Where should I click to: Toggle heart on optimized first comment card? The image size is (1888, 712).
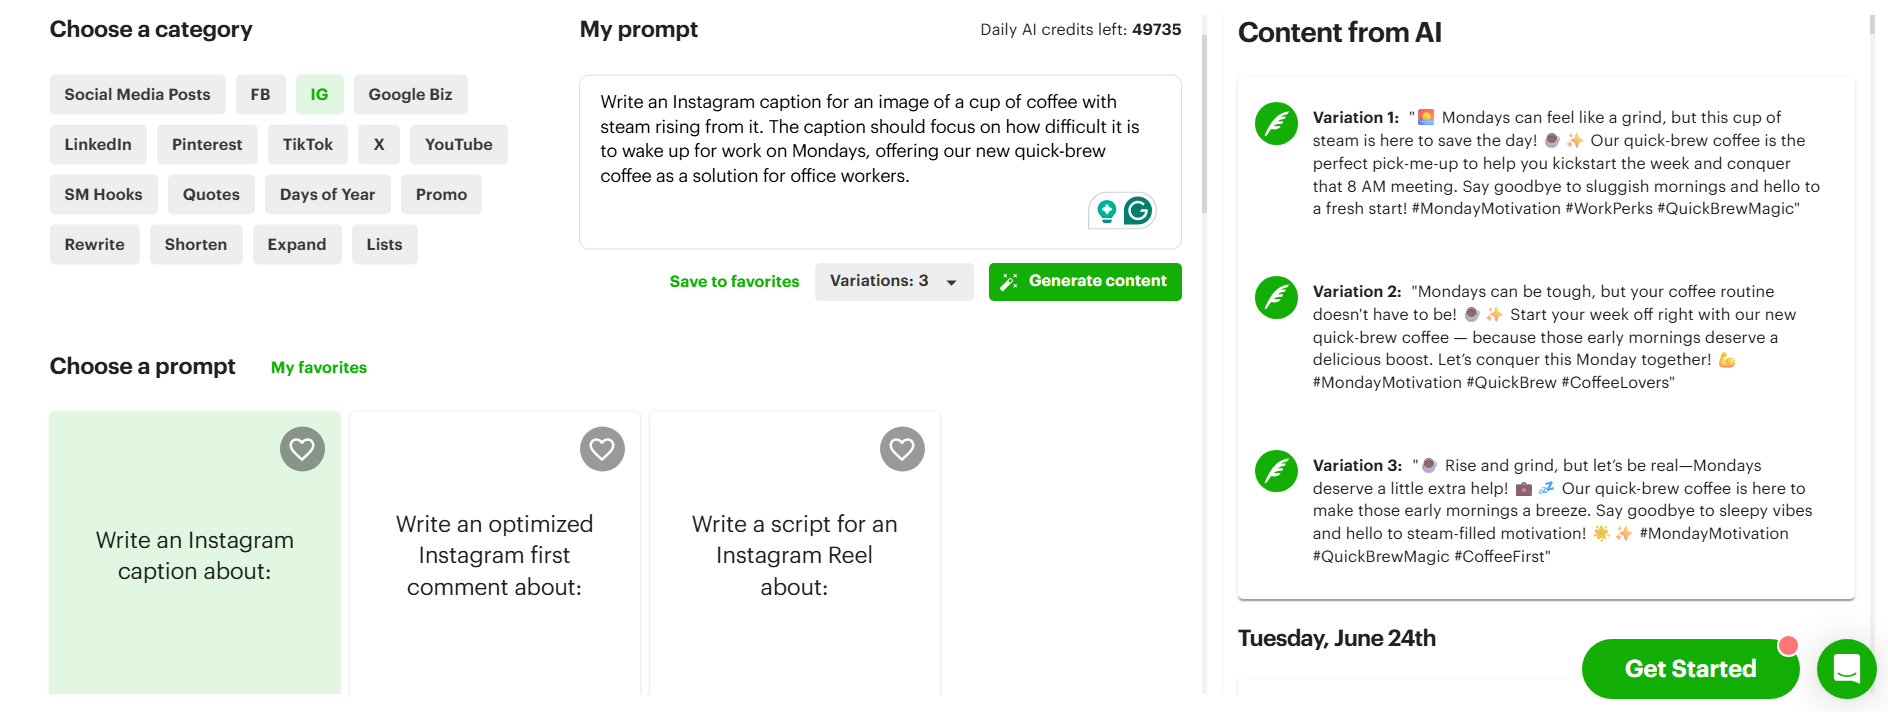[x=602, y=449]
